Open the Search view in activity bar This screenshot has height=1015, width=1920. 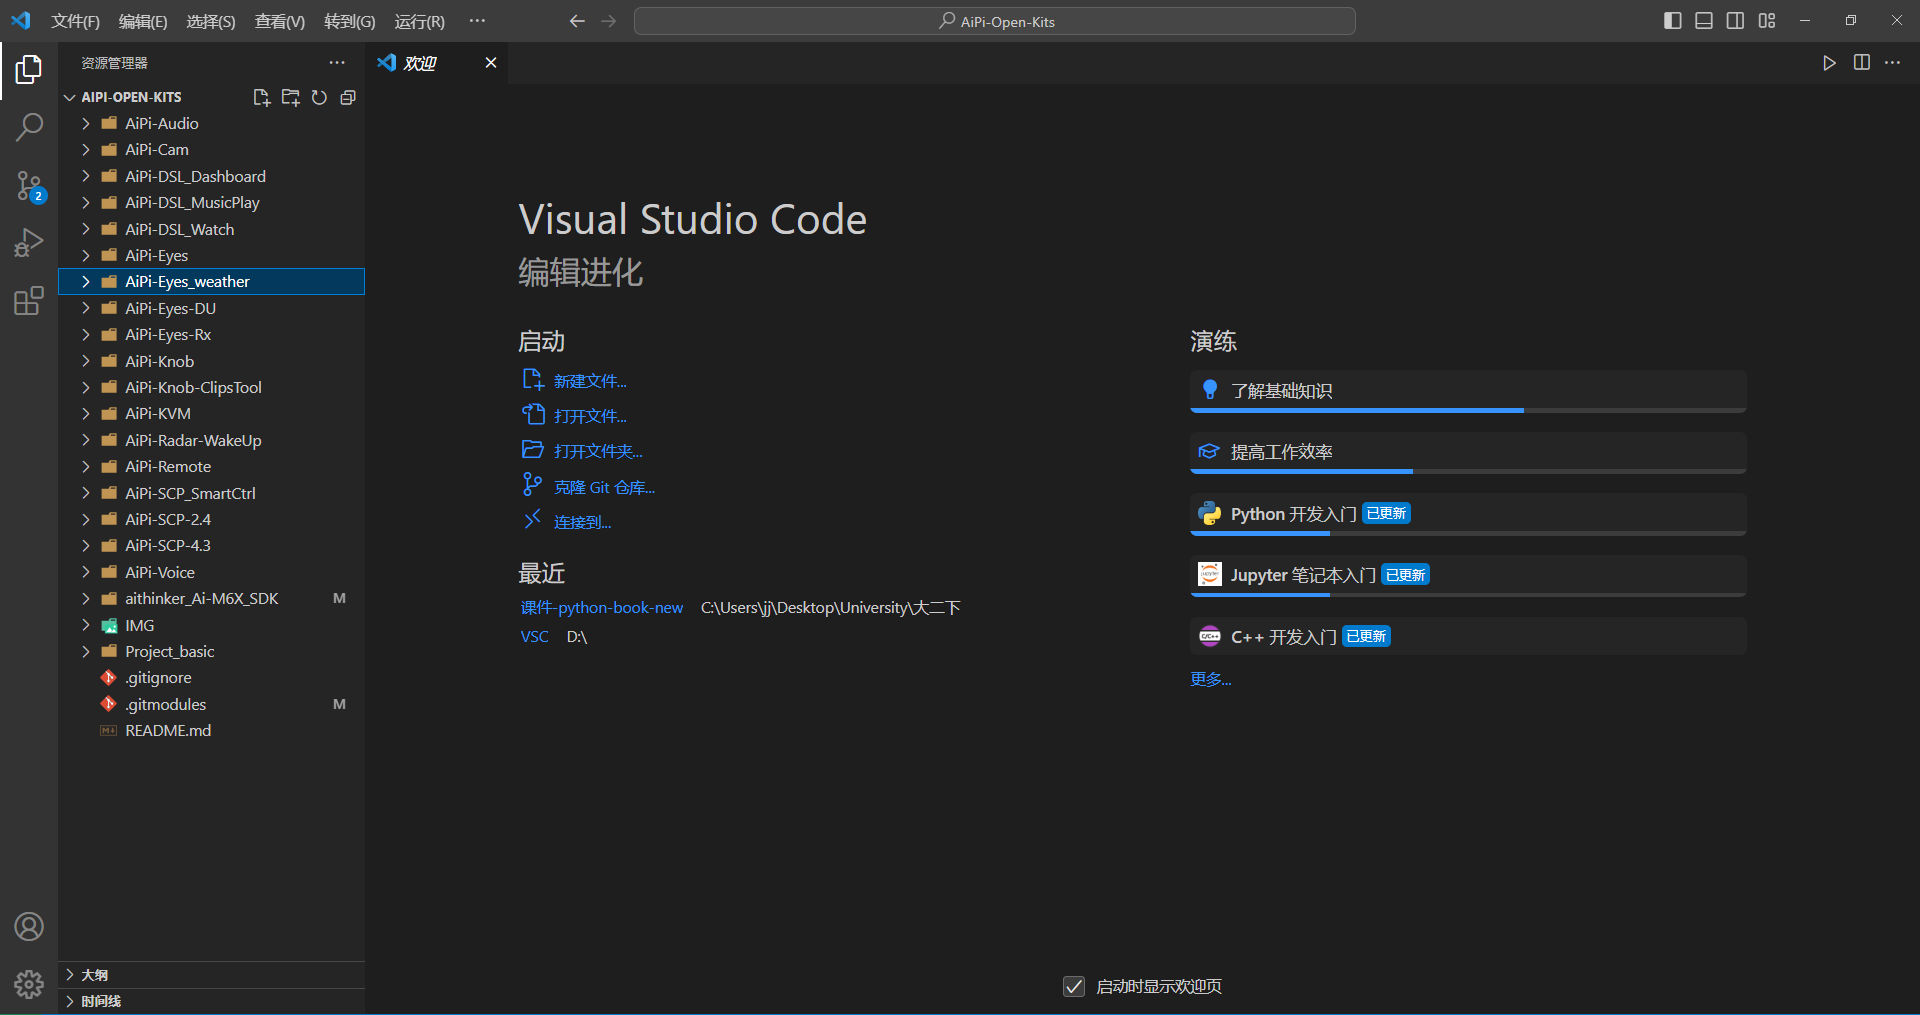click(x=29, y=127)
